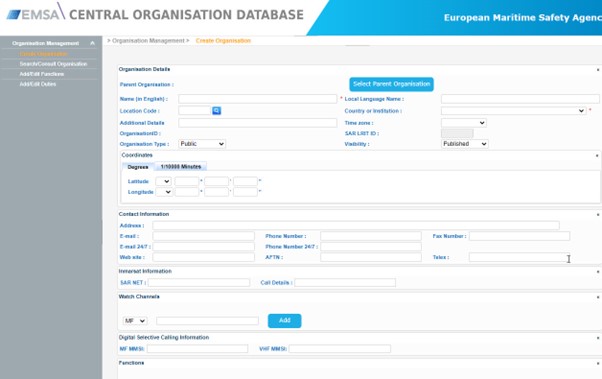
Task: Focus the SAR NET field
Action: [x=199, y=283]
